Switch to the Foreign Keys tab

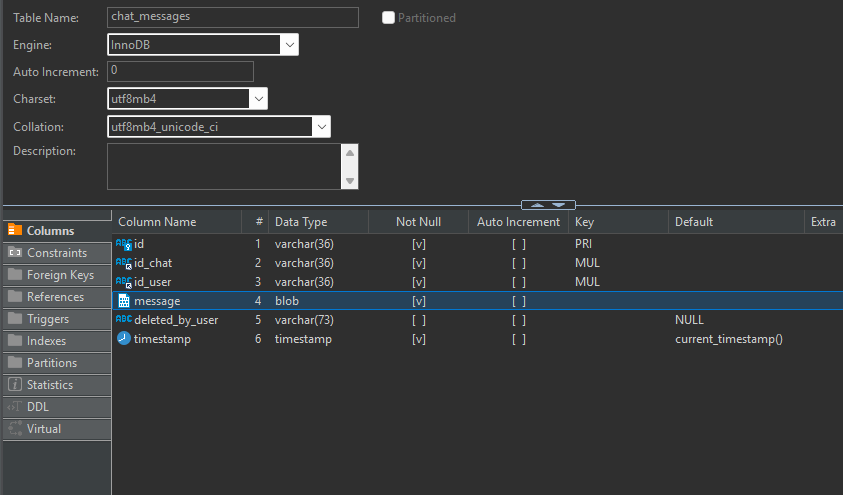pos(57,275)
